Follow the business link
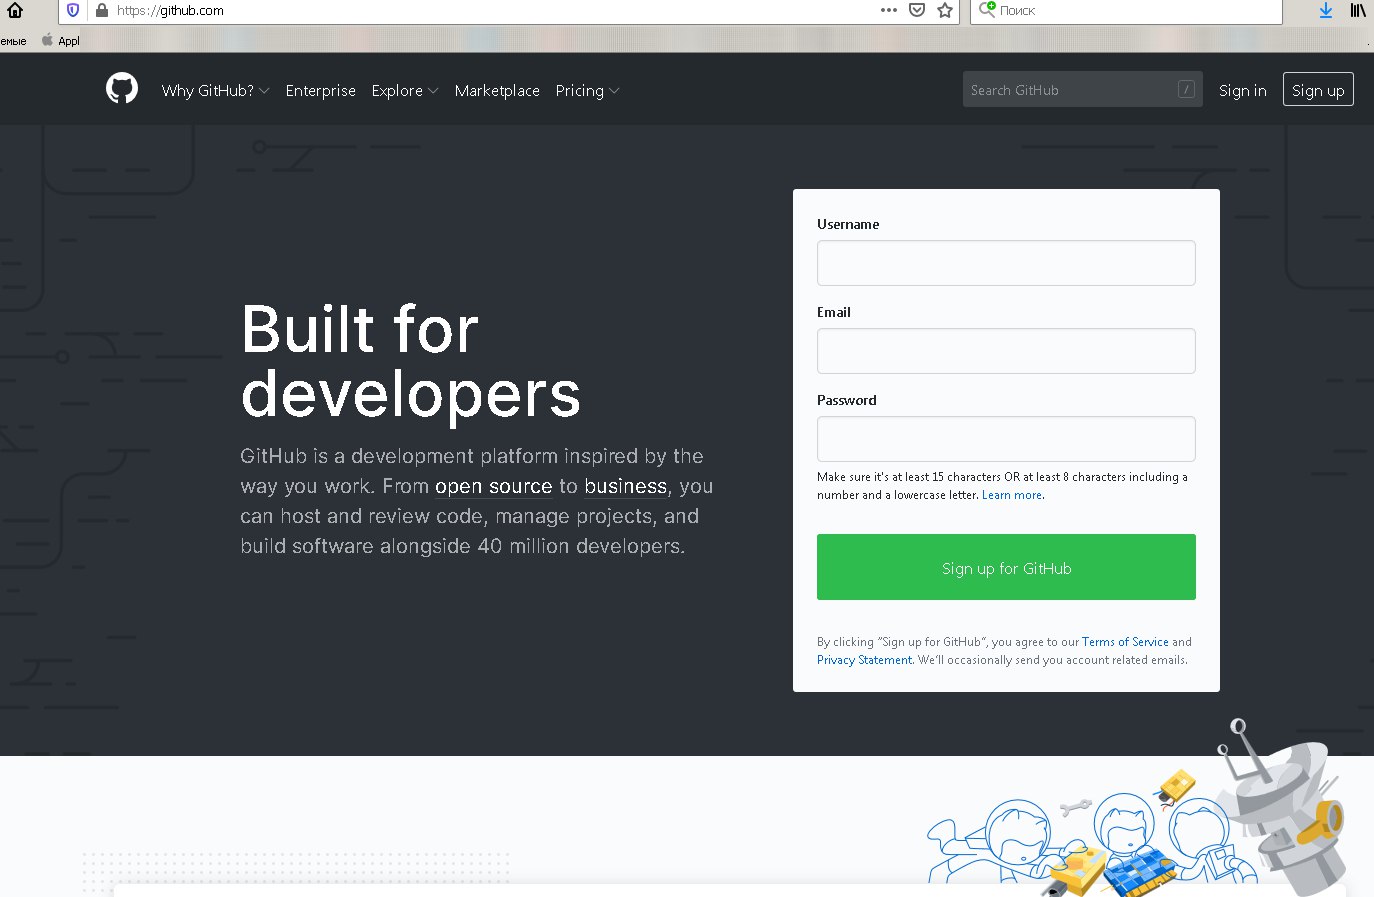This screenshot has height=897, width=1374. coord(625,486)
